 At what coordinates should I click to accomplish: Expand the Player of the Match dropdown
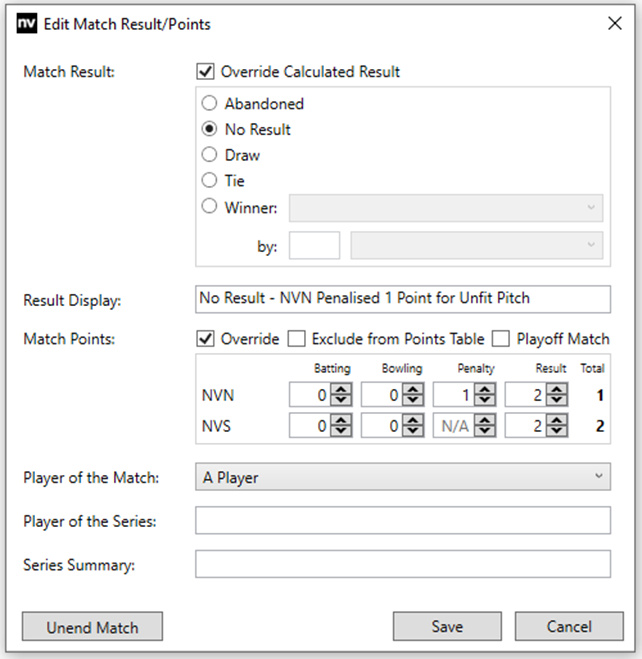402,478
